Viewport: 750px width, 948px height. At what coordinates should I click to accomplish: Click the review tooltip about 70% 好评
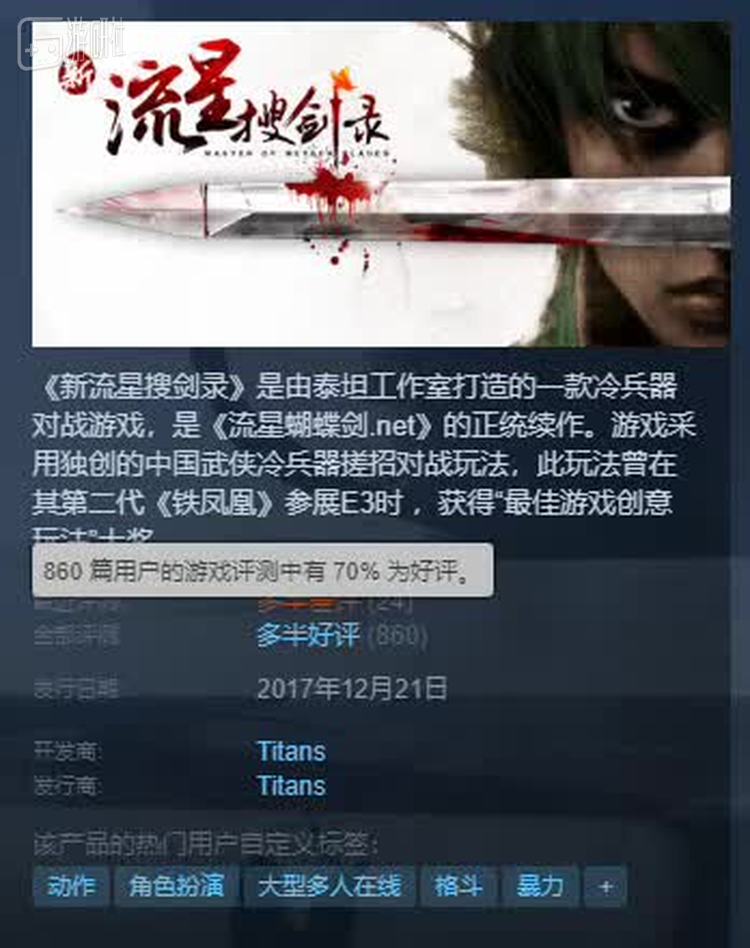tap(262, 570)
